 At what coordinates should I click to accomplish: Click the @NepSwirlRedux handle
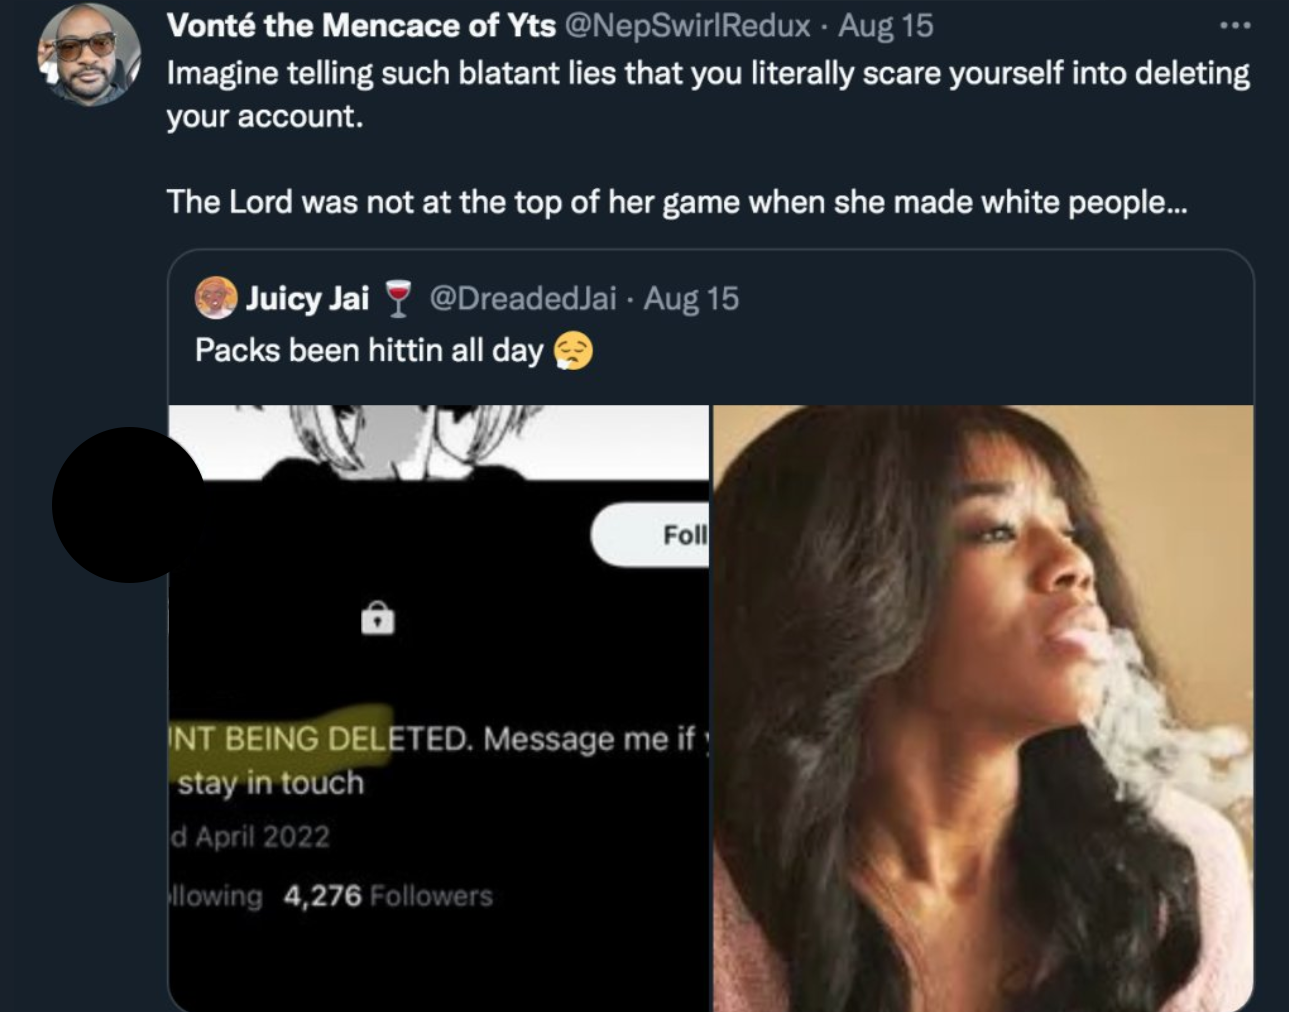point(687,26)
